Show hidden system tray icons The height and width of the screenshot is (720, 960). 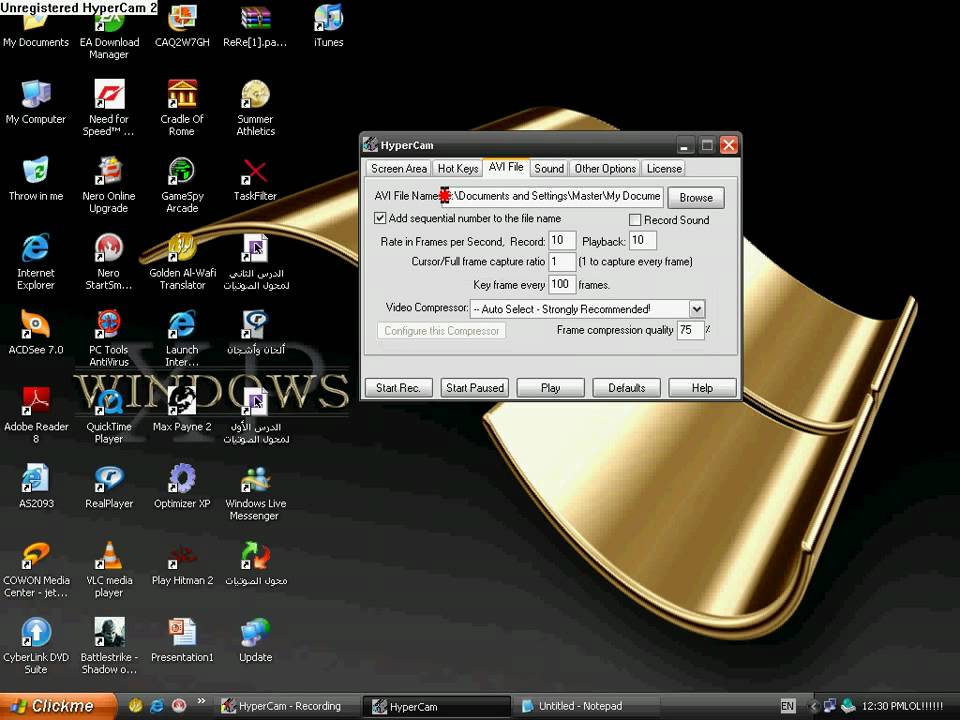click(x=814, y=706)
